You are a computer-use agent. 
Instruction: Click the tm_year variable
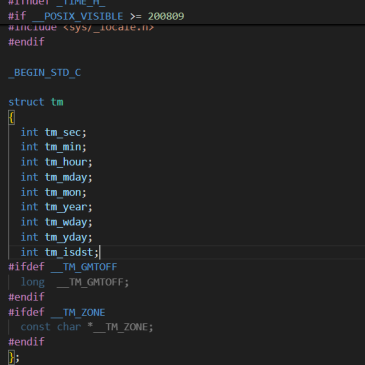(66, 207)
